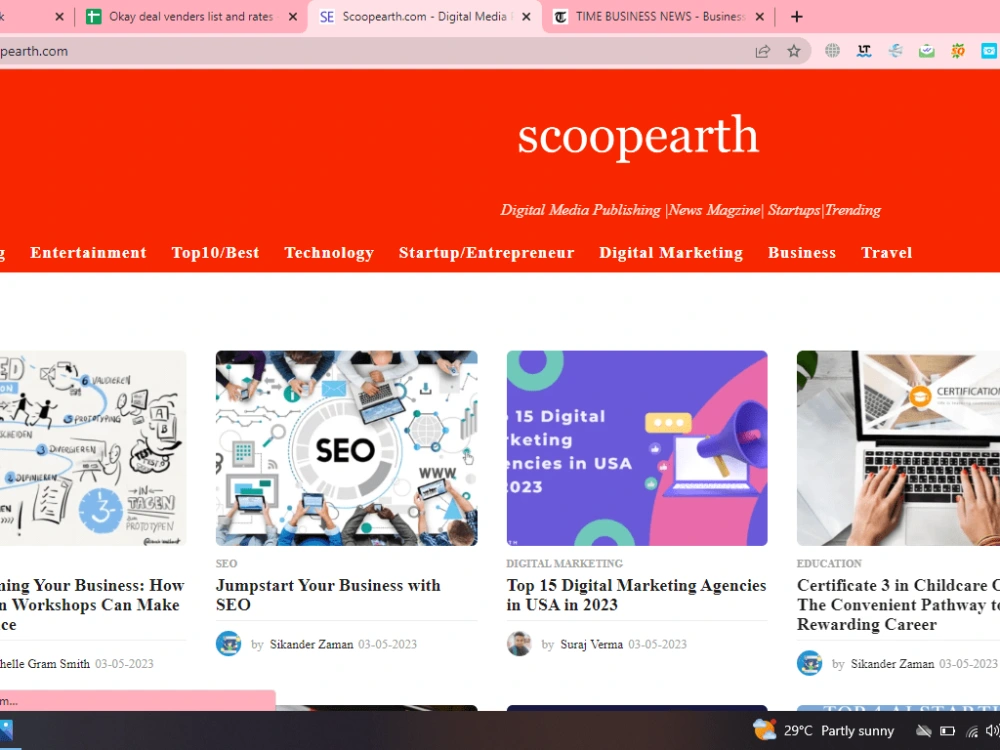
Task: Open the globe extension icon
Action: point(832,51)
